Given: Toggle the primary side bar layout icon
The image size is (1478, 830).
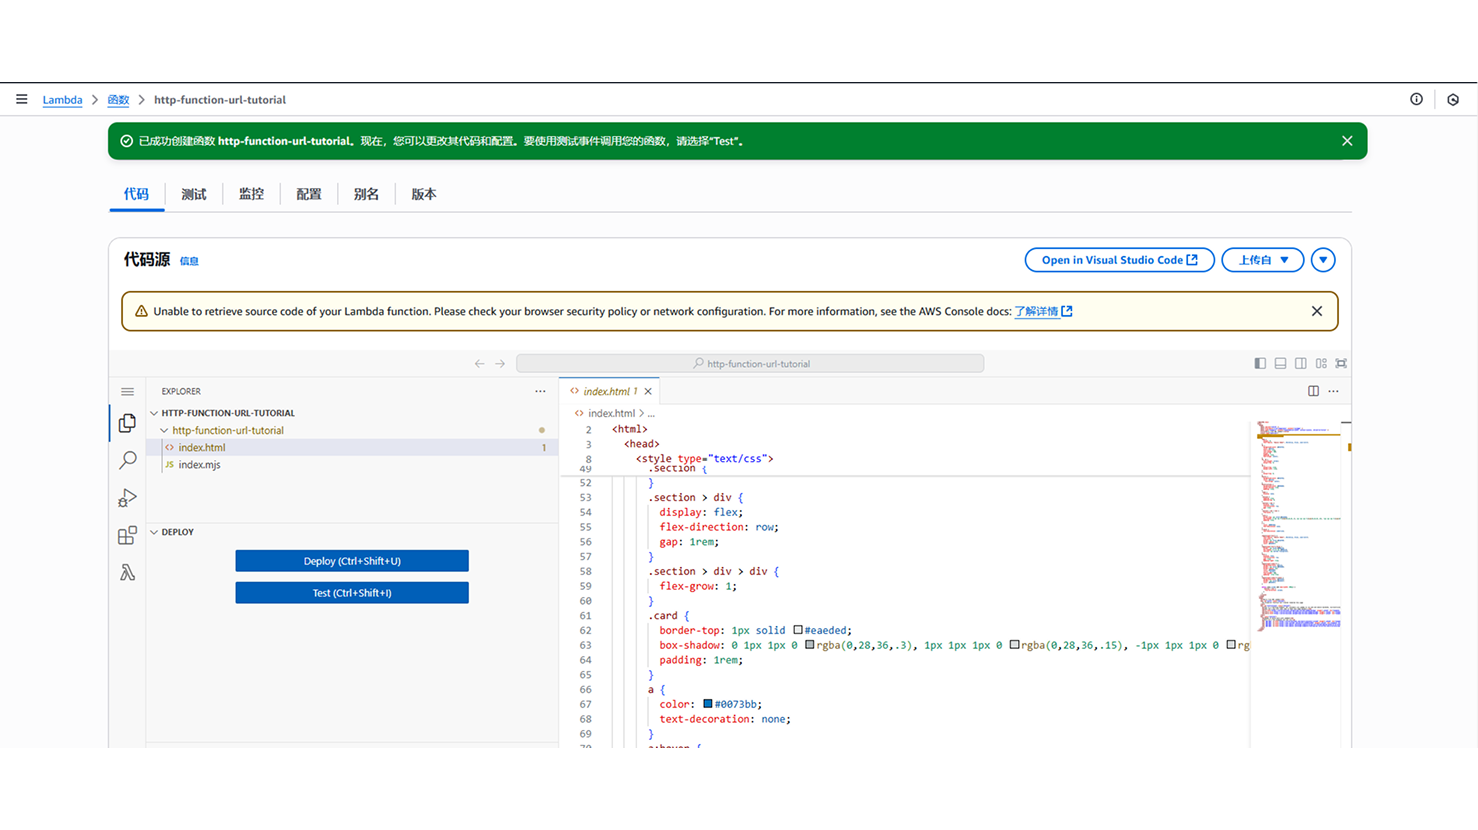Looking at the screenshot, I should [x=1260, y=364].
